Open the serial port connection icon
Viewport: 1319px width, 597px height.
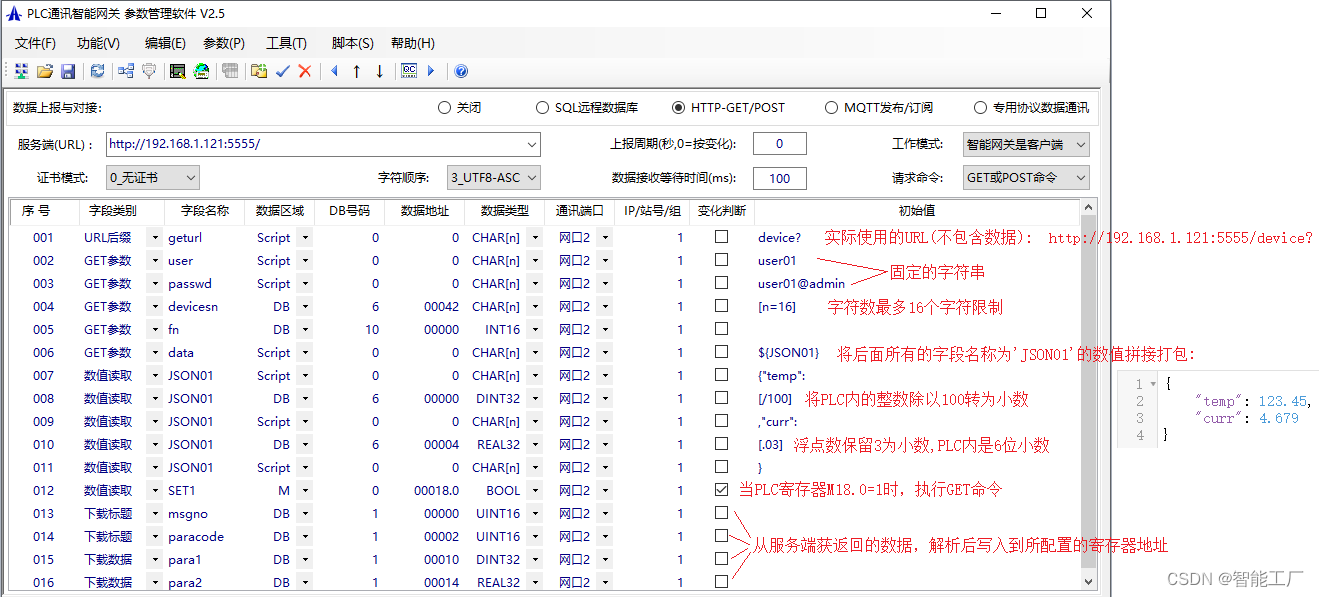(x=149, y=70)
